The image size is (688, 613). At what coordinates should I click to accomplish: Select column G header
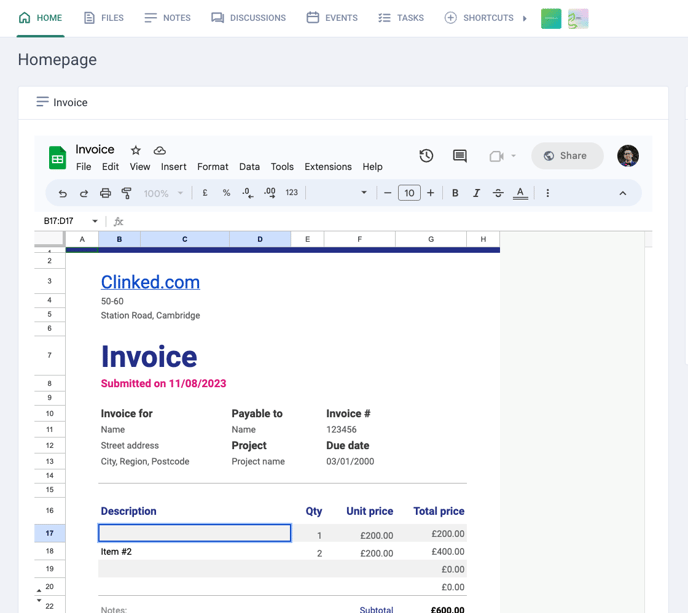click(x=431, y=239)
